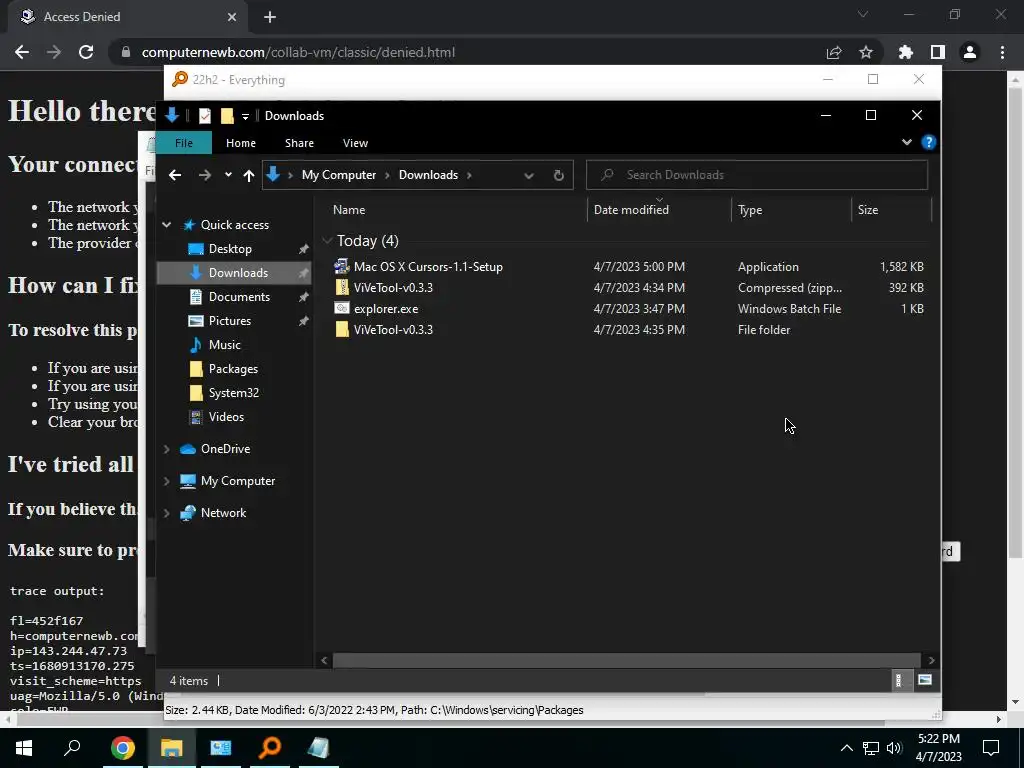This screenshot has height=768, width=1024.
Task: Go back in Chrome browser
Action: coord(22,52)
